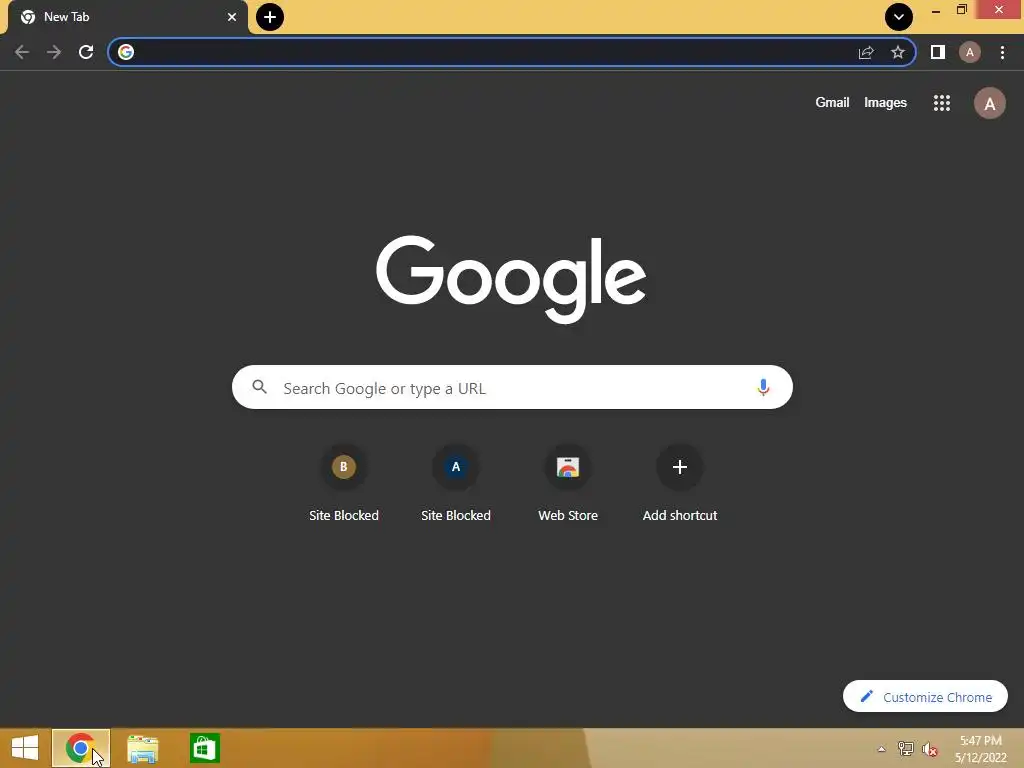
Task: Restore down the Chrome window
Action: pos(961,10)
